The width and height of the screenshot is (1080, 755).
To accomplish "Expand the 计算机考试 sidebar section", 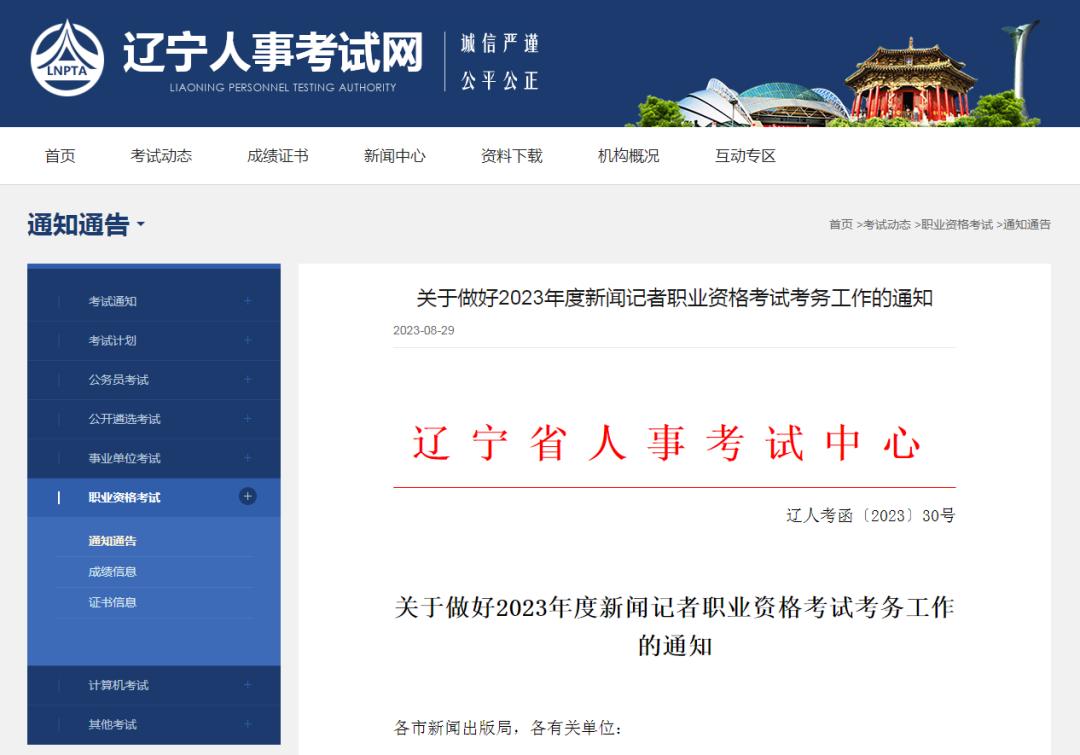I will (246, 685).
